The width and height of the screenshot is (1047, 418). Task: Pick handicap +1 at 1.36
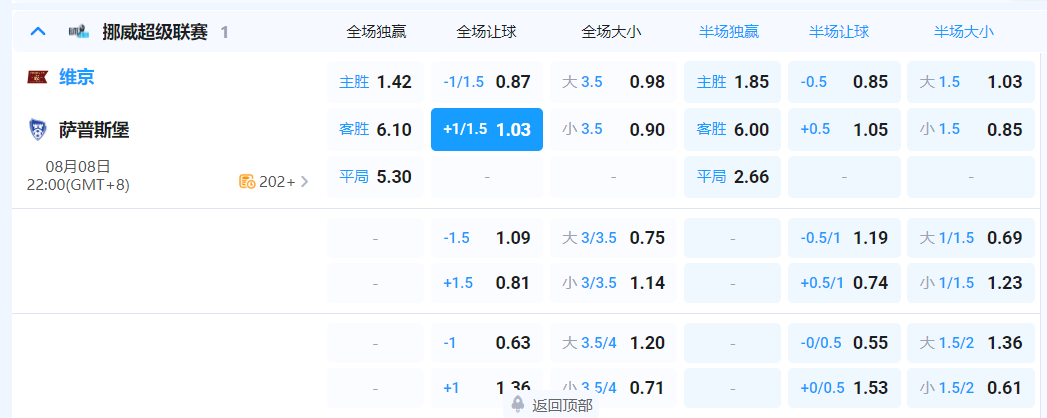487,388
